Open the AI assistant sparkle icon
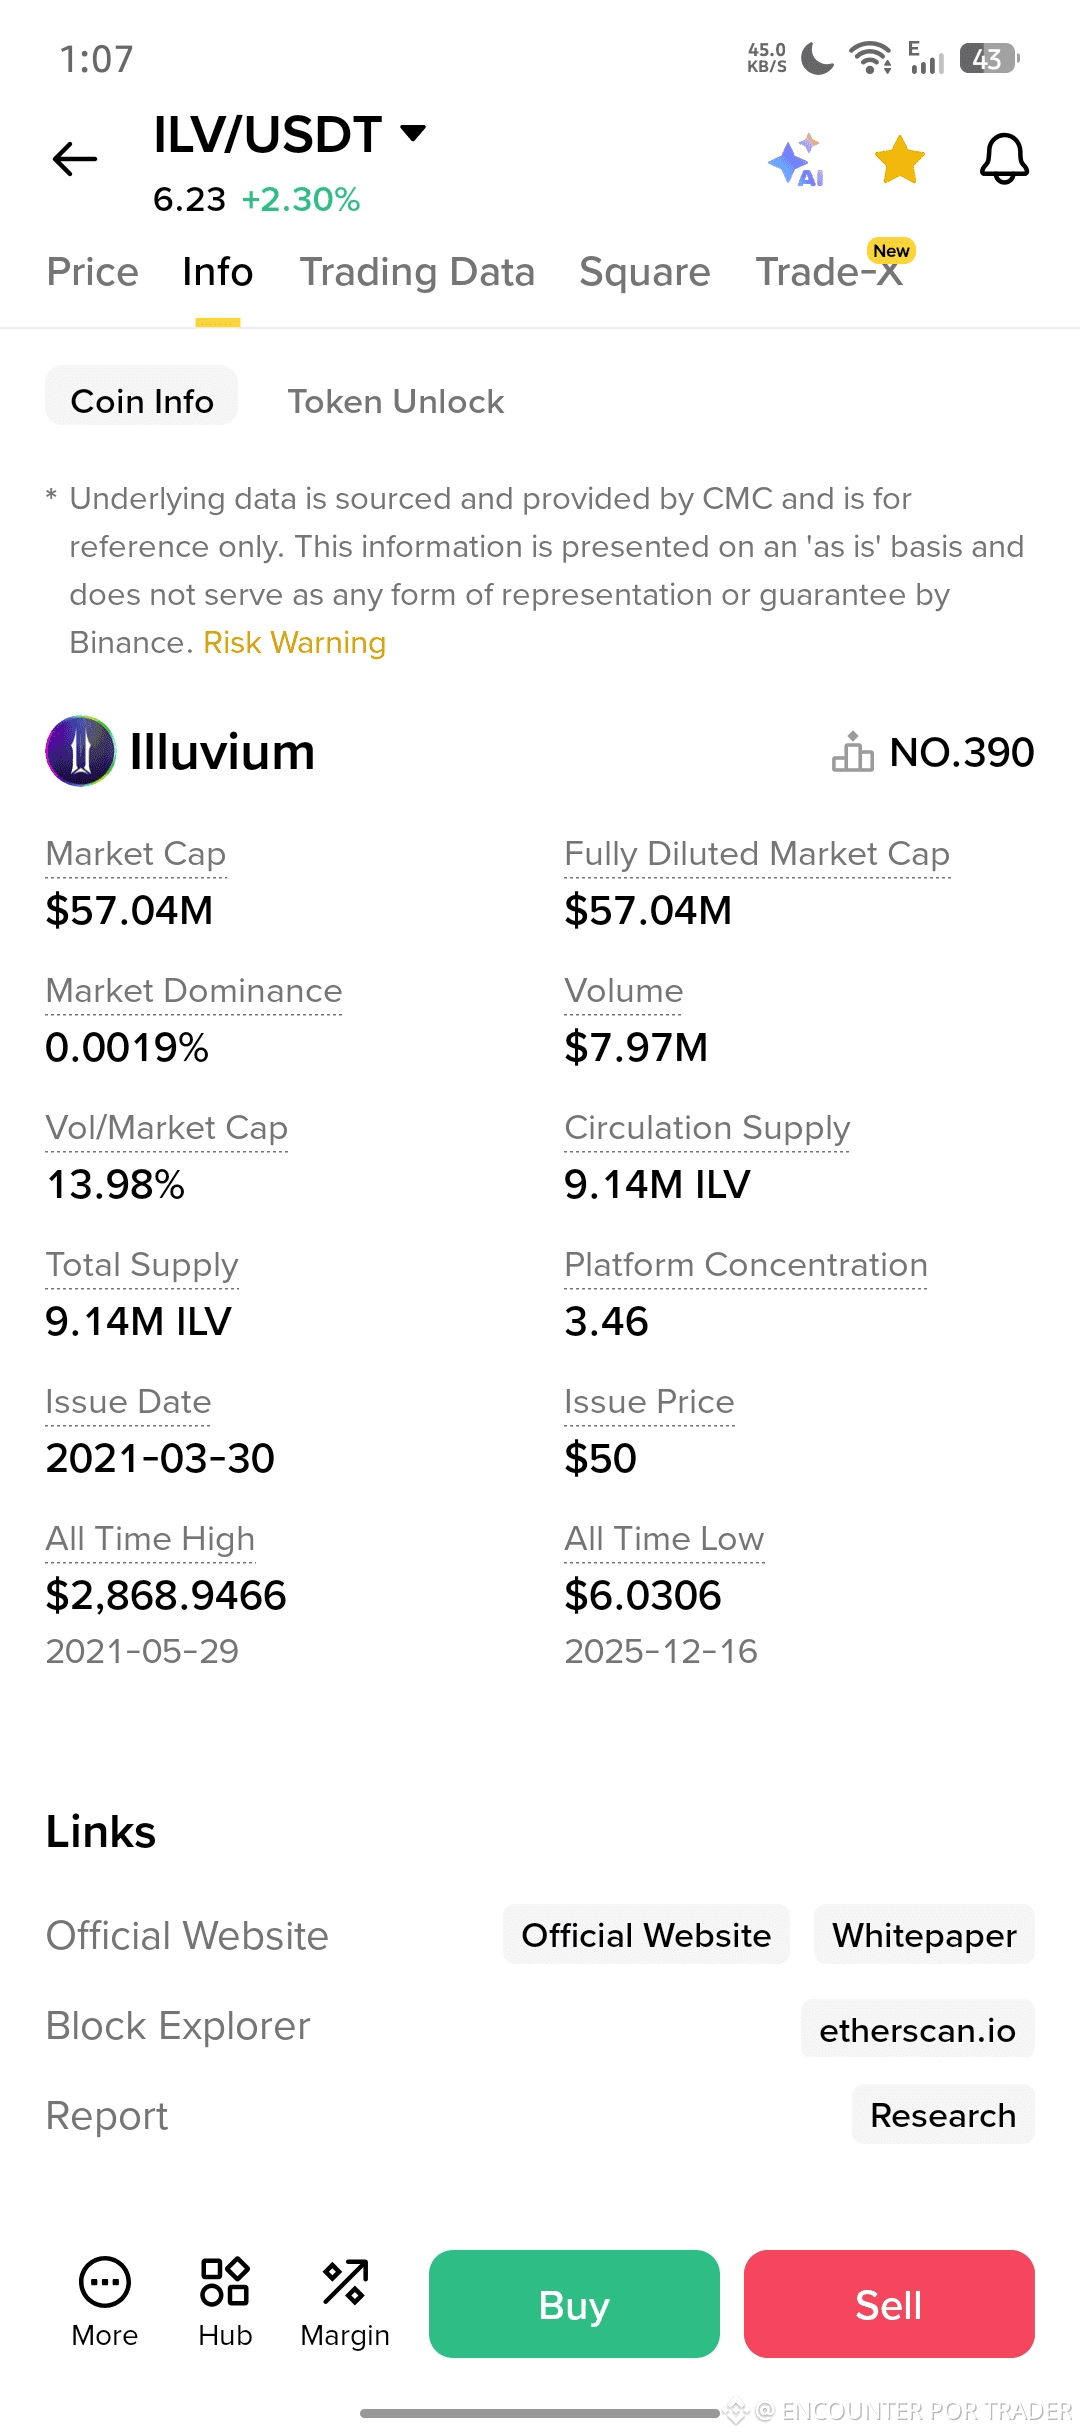 pyautogui.click(x=796, y=160)
